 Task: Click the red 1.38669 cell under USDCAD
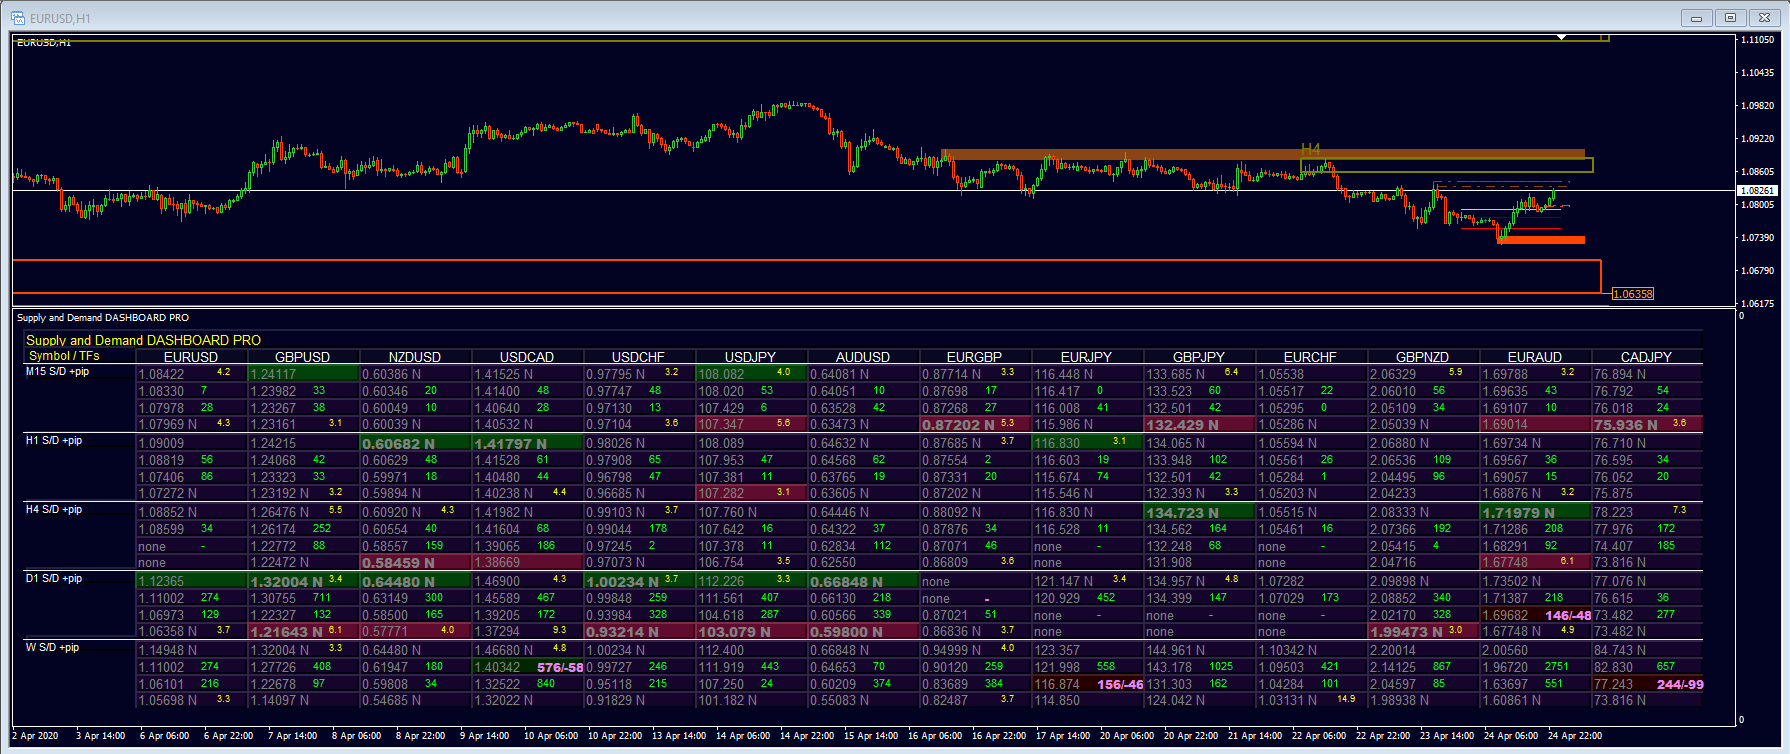click(x=527, y=563)
